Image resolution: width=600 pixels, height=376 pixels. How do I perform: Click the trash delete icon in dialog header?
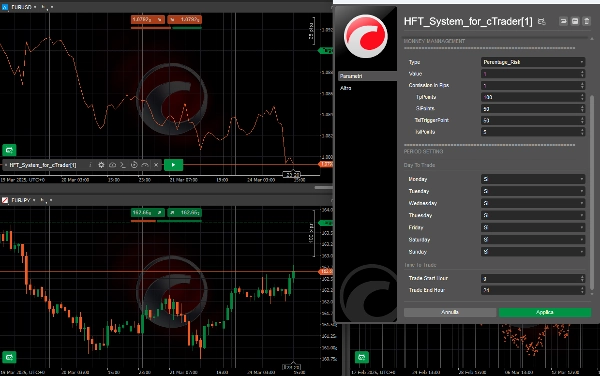pos(586,21)
